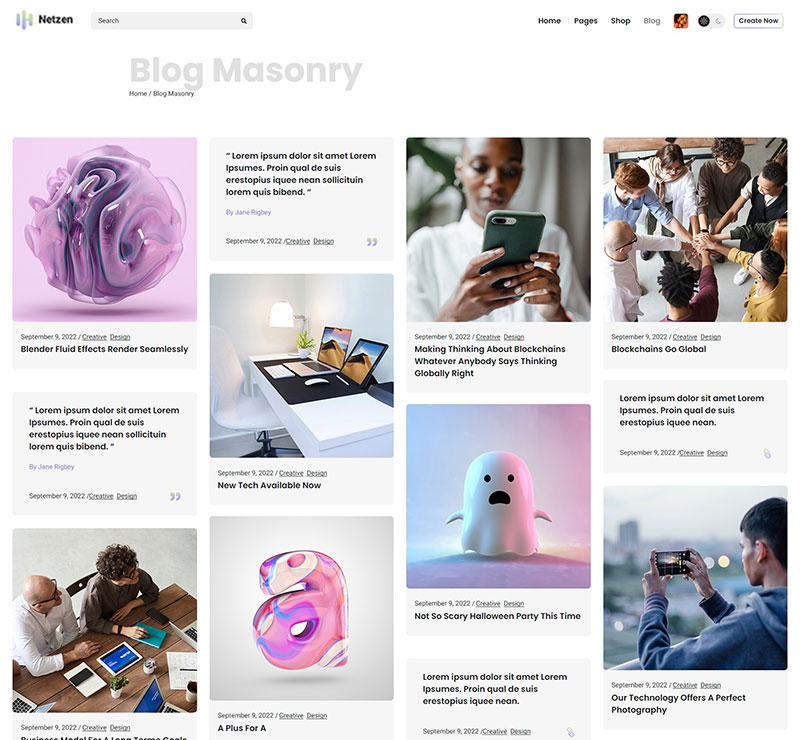Focus the Search input field

click(171, 21)
